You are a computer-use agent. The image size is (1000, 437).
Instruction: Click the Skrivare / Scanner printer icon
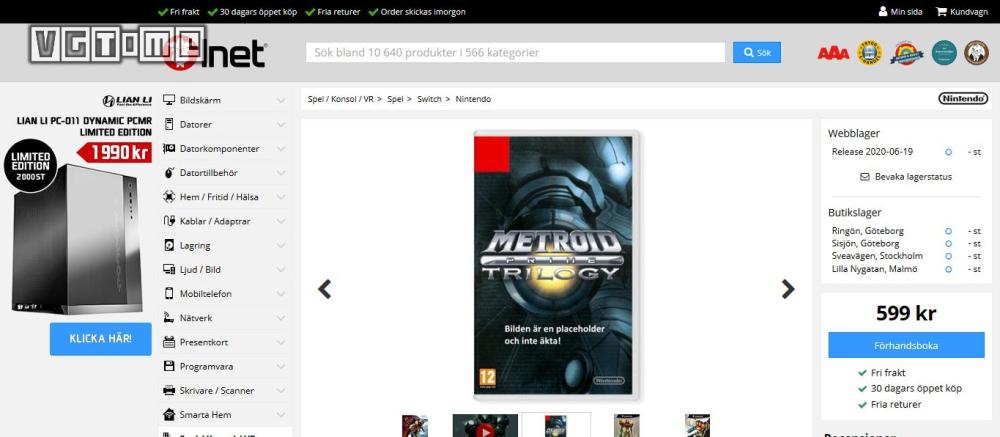pyautogui.click(x=169, y=390)
